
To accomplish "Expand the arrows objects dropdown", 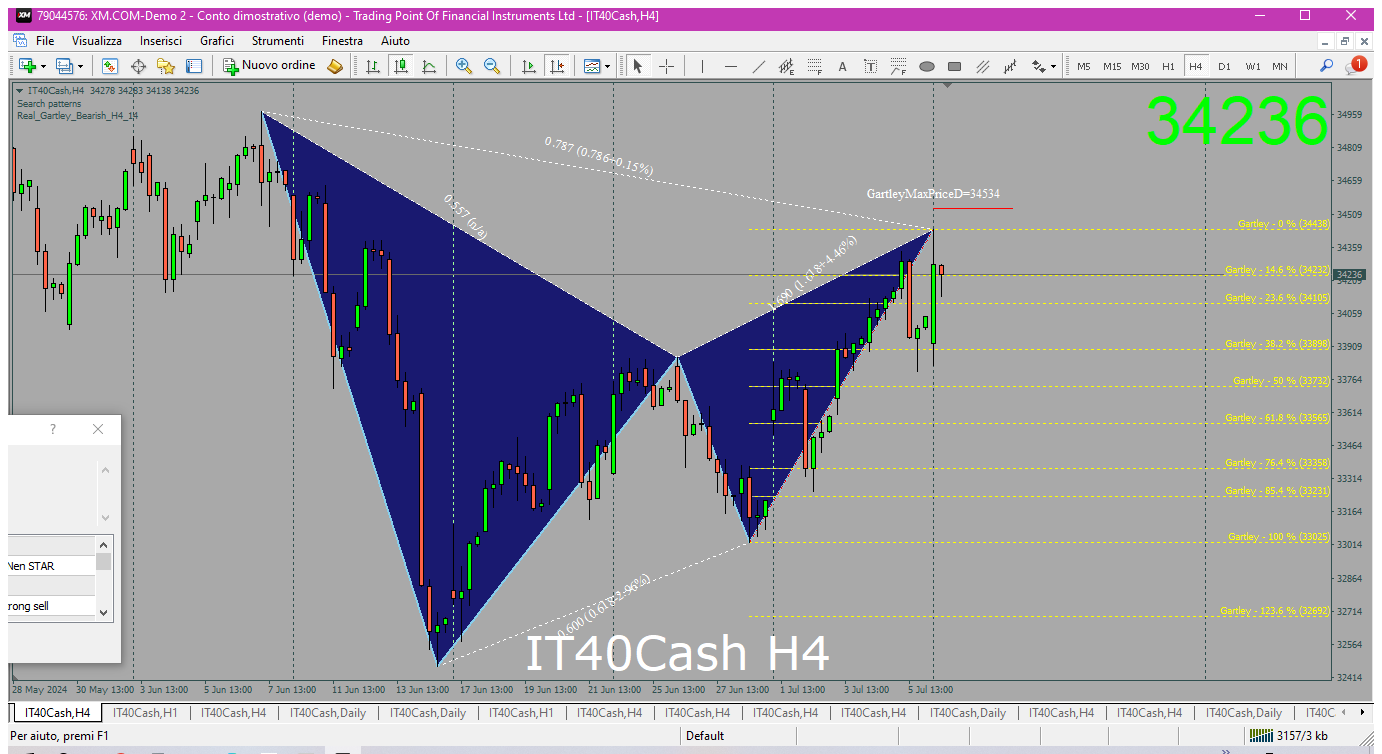I will [x=1054, y=66].
